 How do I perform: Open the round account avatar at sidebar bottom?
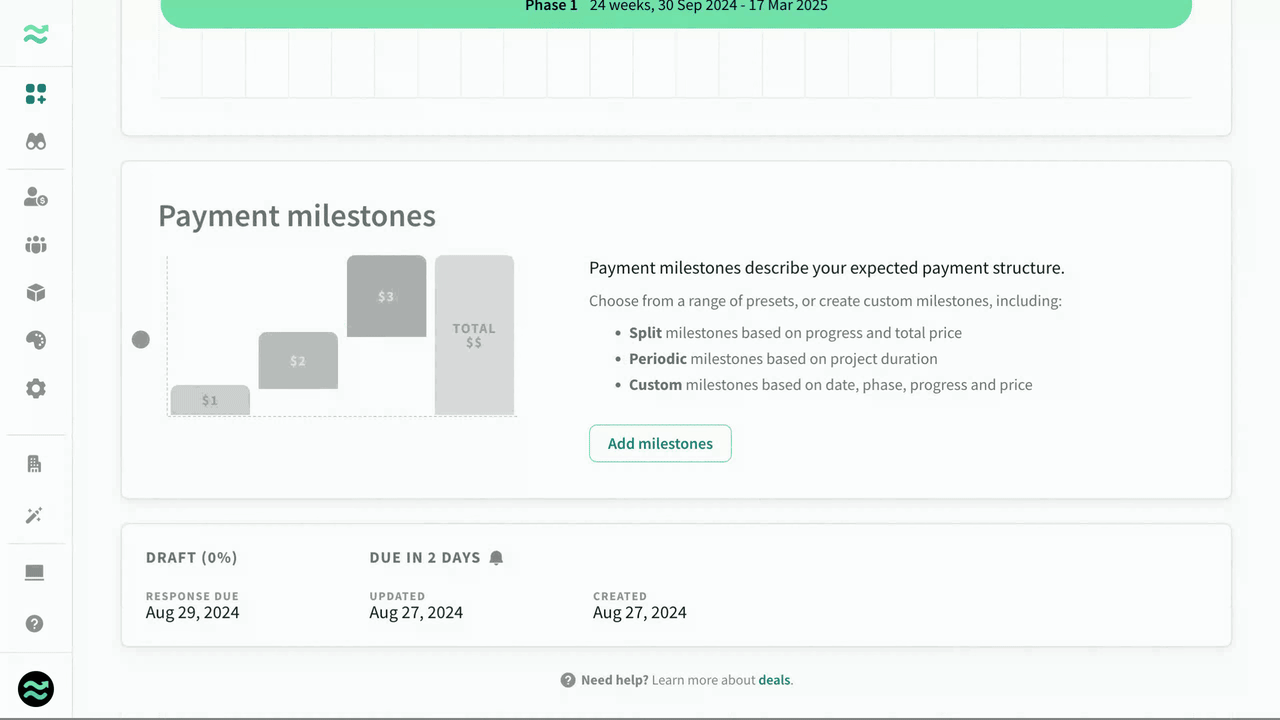(36, 689)
